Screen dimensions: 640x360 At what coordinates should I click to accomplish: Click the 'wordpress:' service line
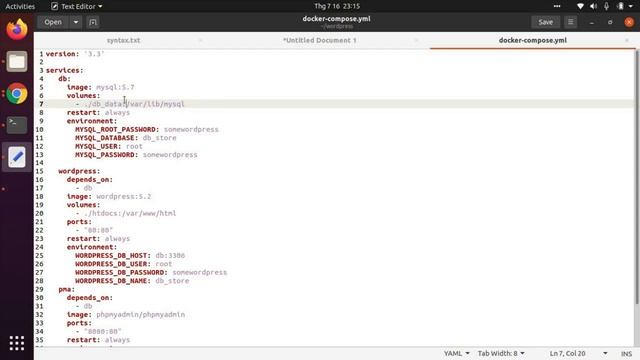click(x=79, y=171)
